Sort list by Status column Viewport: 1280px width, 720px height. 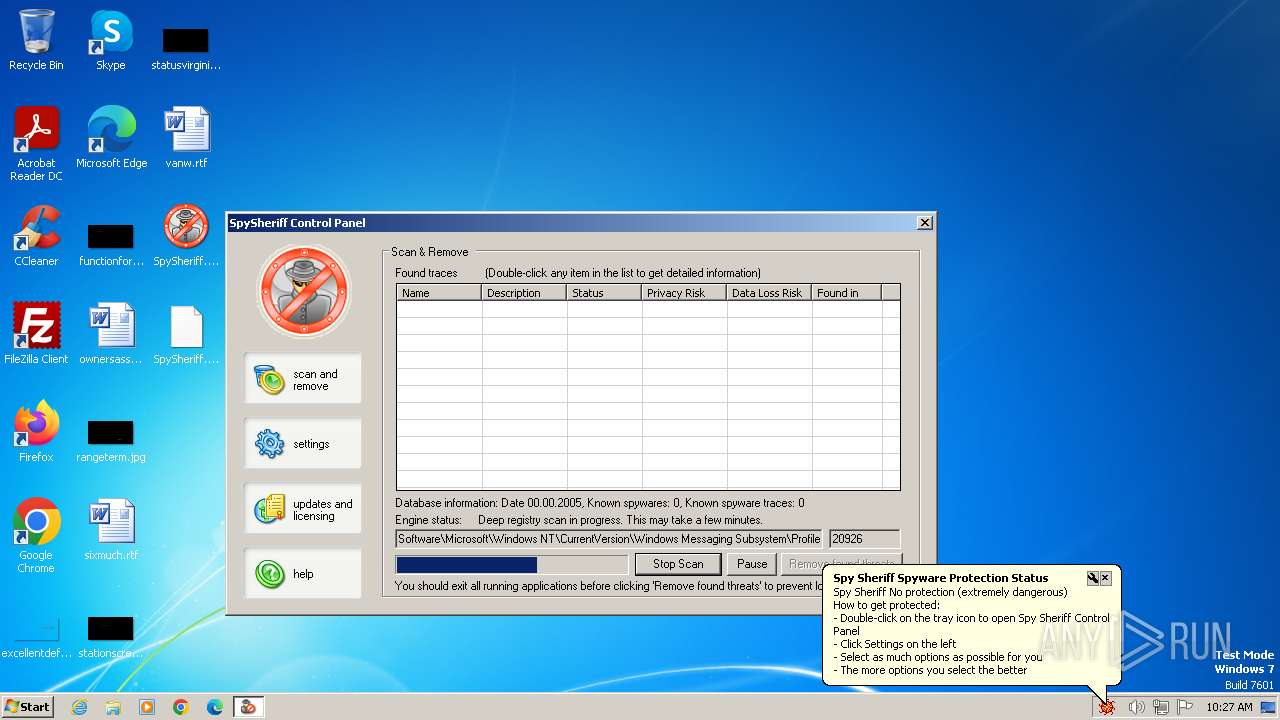(x=604, y=293)
